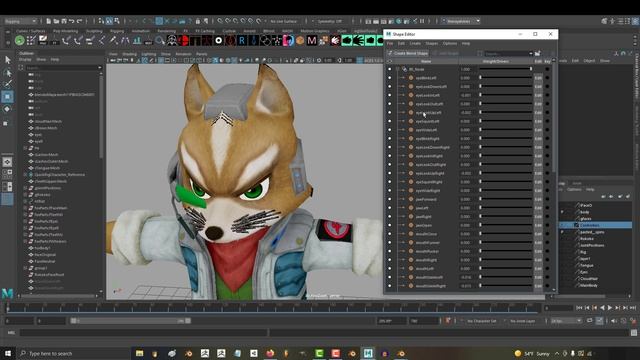The width and height of the screenshot is (640, 360).
Task: Click Edit button for eyeBlinkLeft row
Action: (538, 78)
